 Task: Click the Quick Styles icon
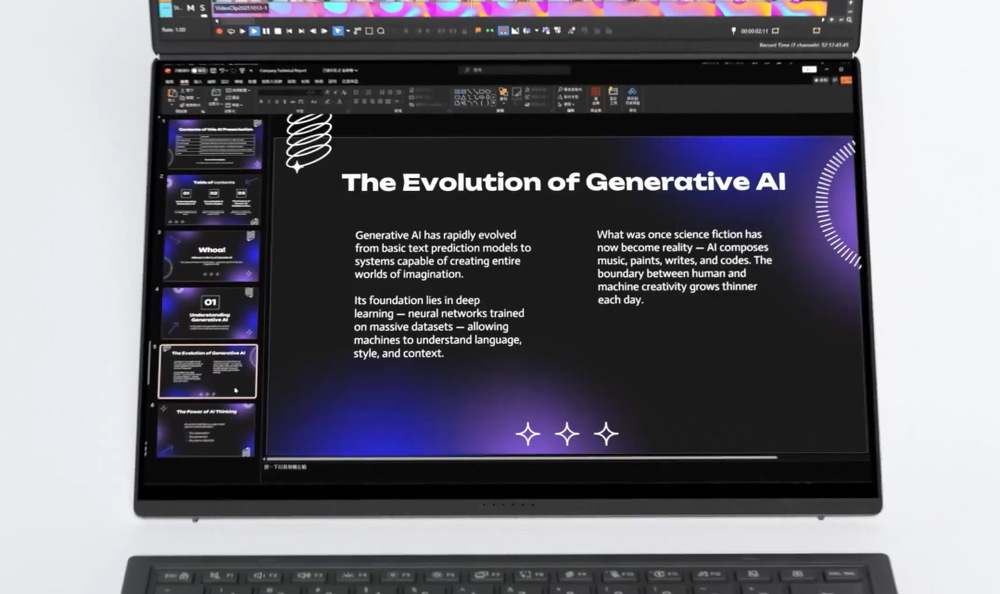click(x=517, y=94)
